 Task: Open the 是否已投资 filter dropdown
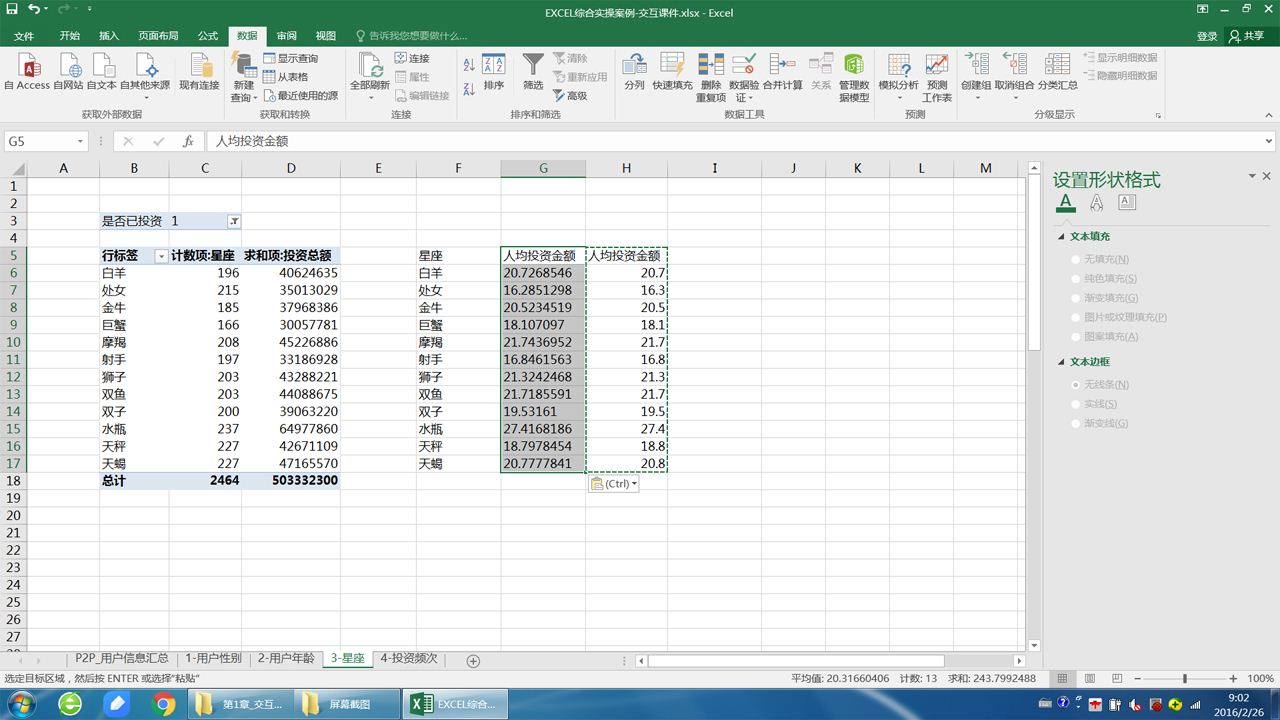pyautogui.click(x=234, y=221)
